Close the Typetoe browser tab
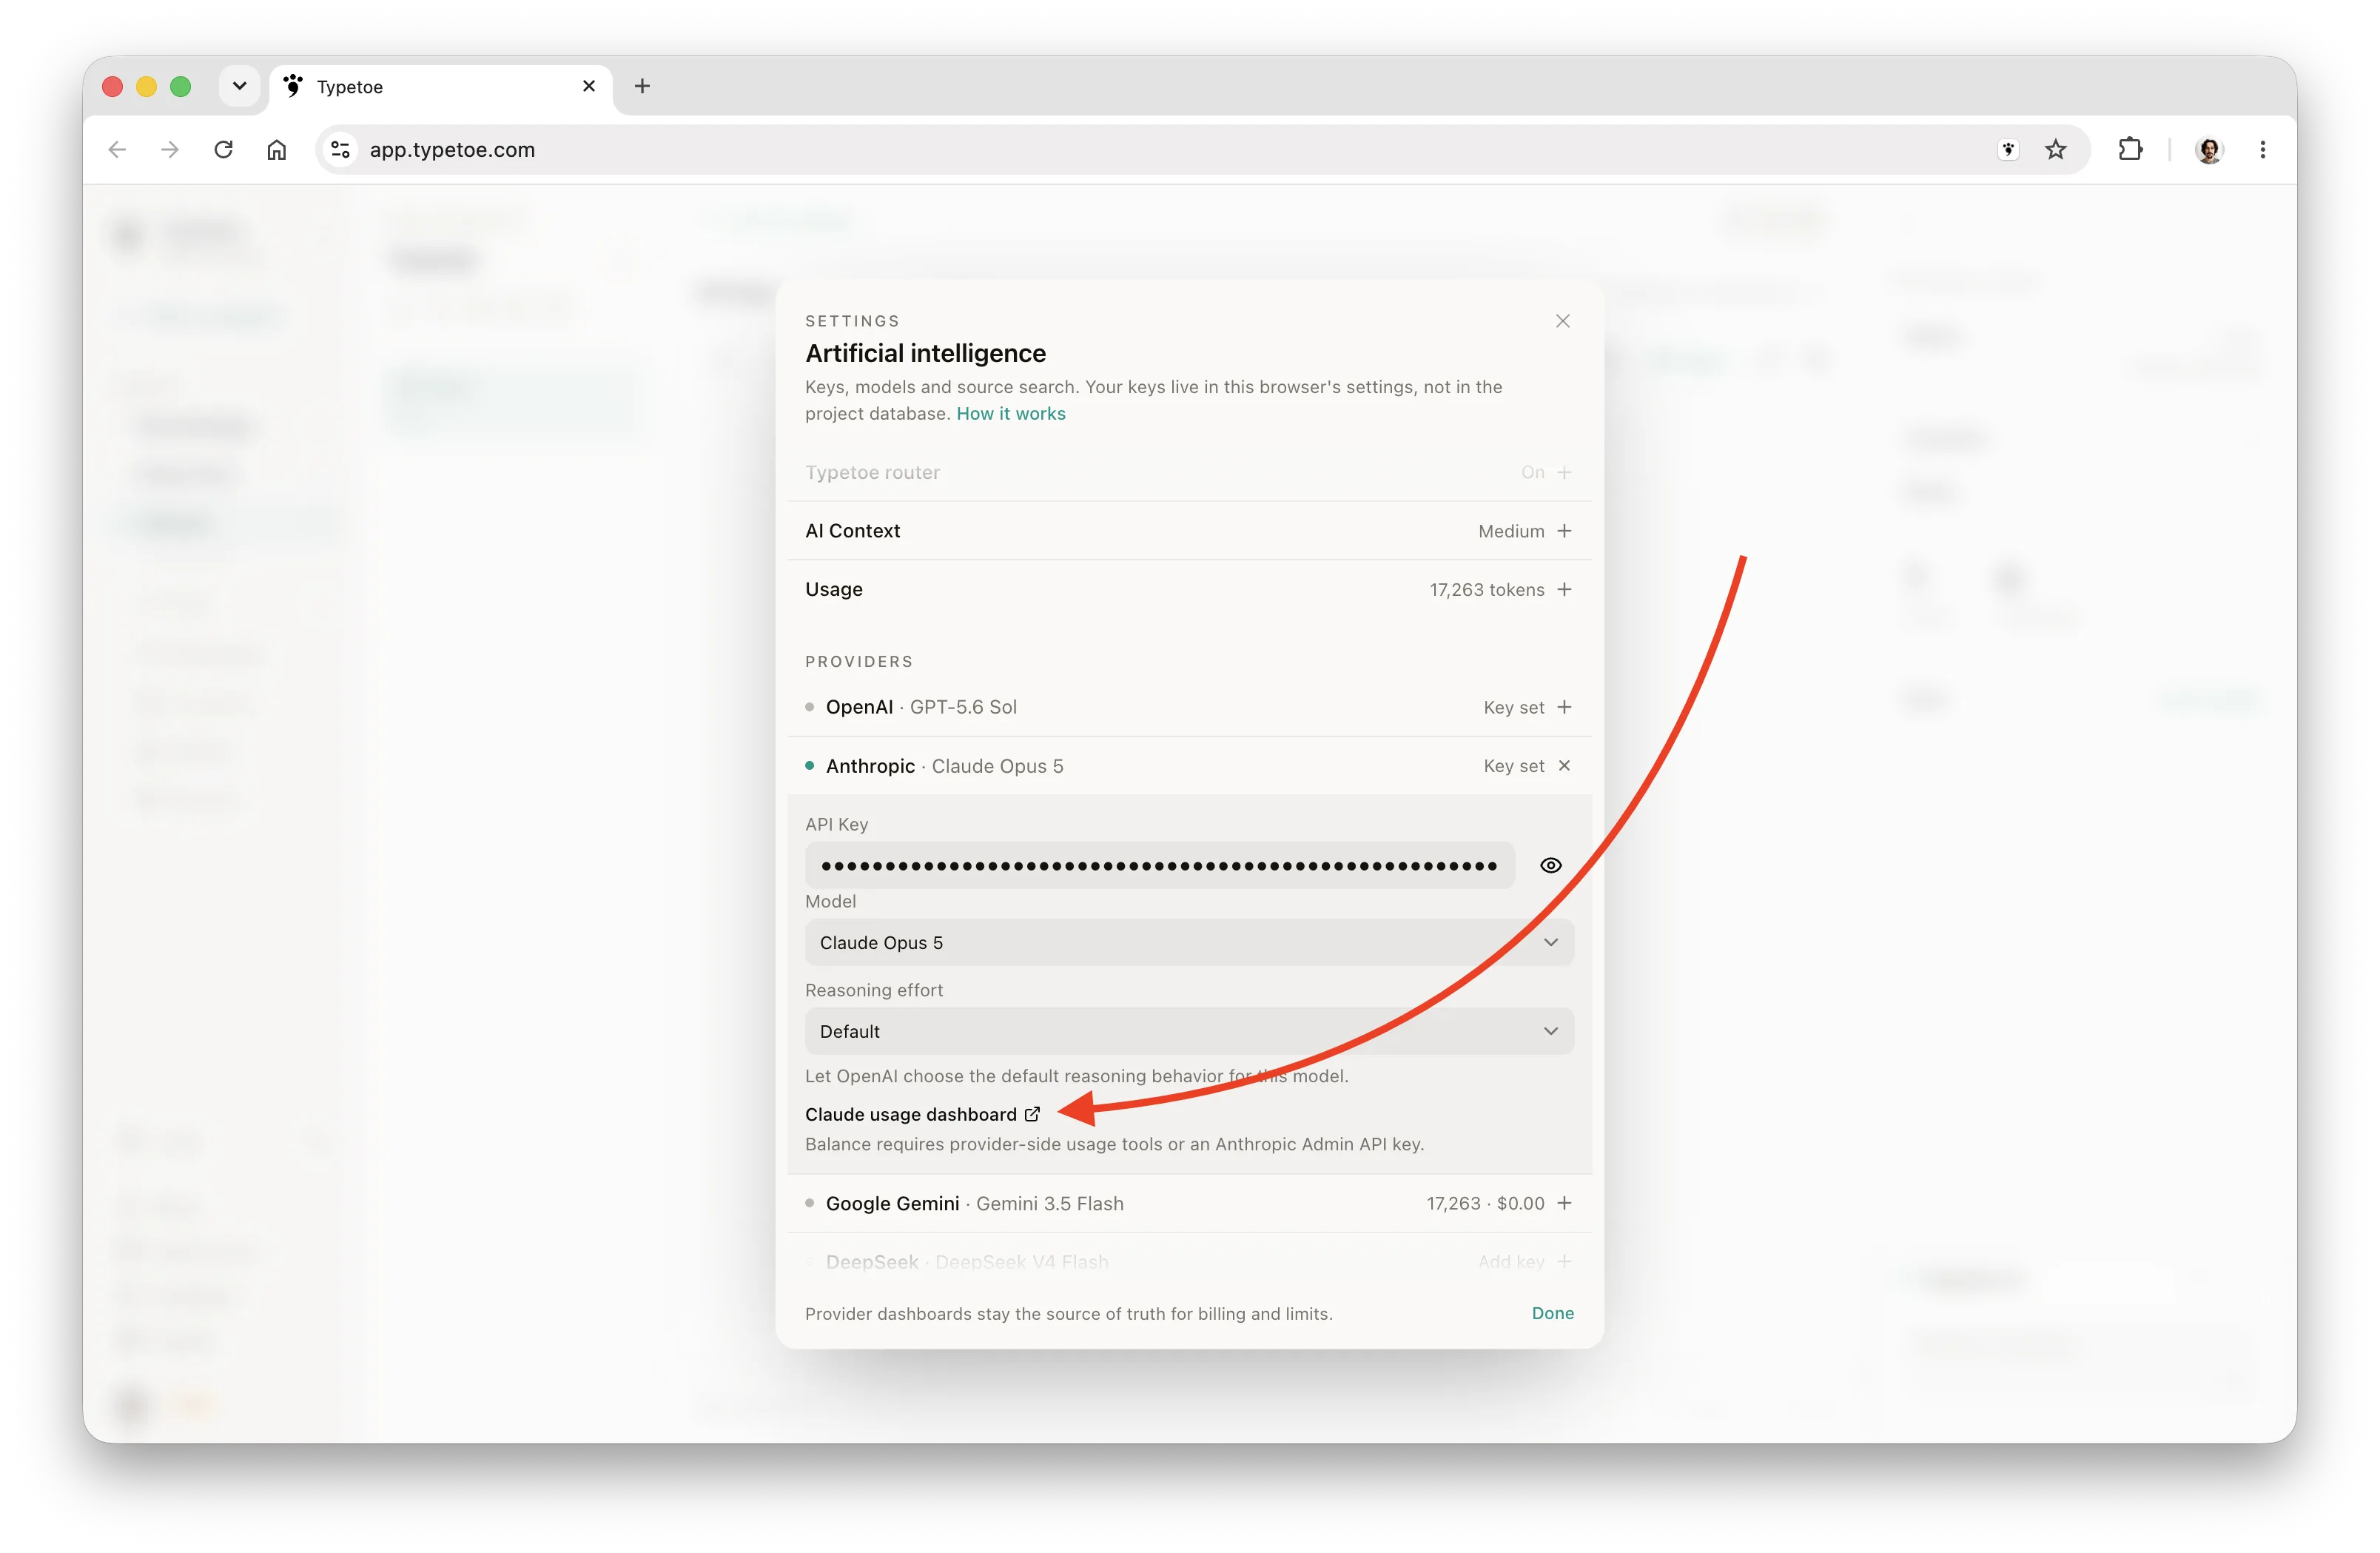 pos(589,86)
